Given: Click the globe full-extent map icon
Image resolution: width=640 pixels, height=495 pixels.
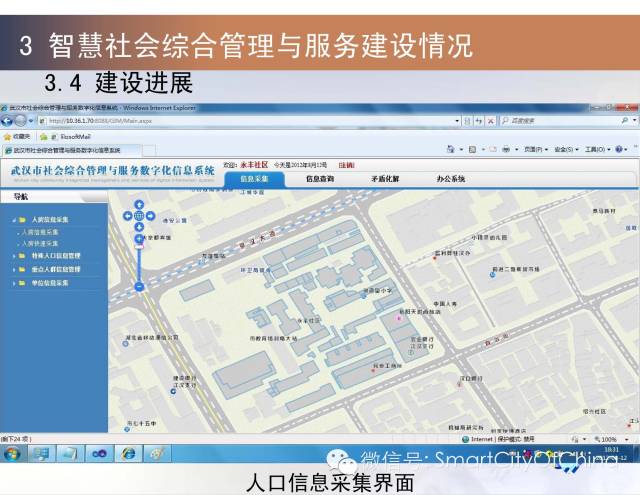Looking at the screenshot, I should 139,216.
